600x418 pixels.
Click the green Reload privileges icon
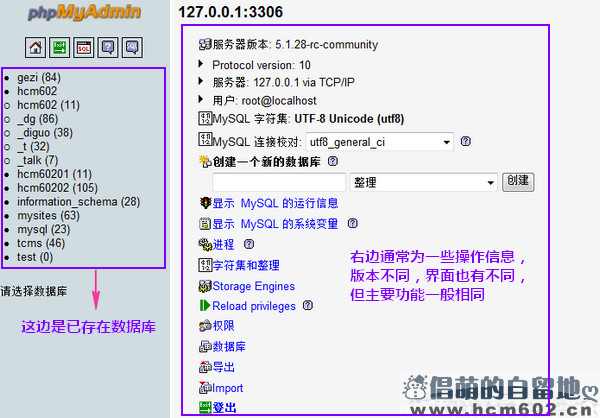click(205, 305)
